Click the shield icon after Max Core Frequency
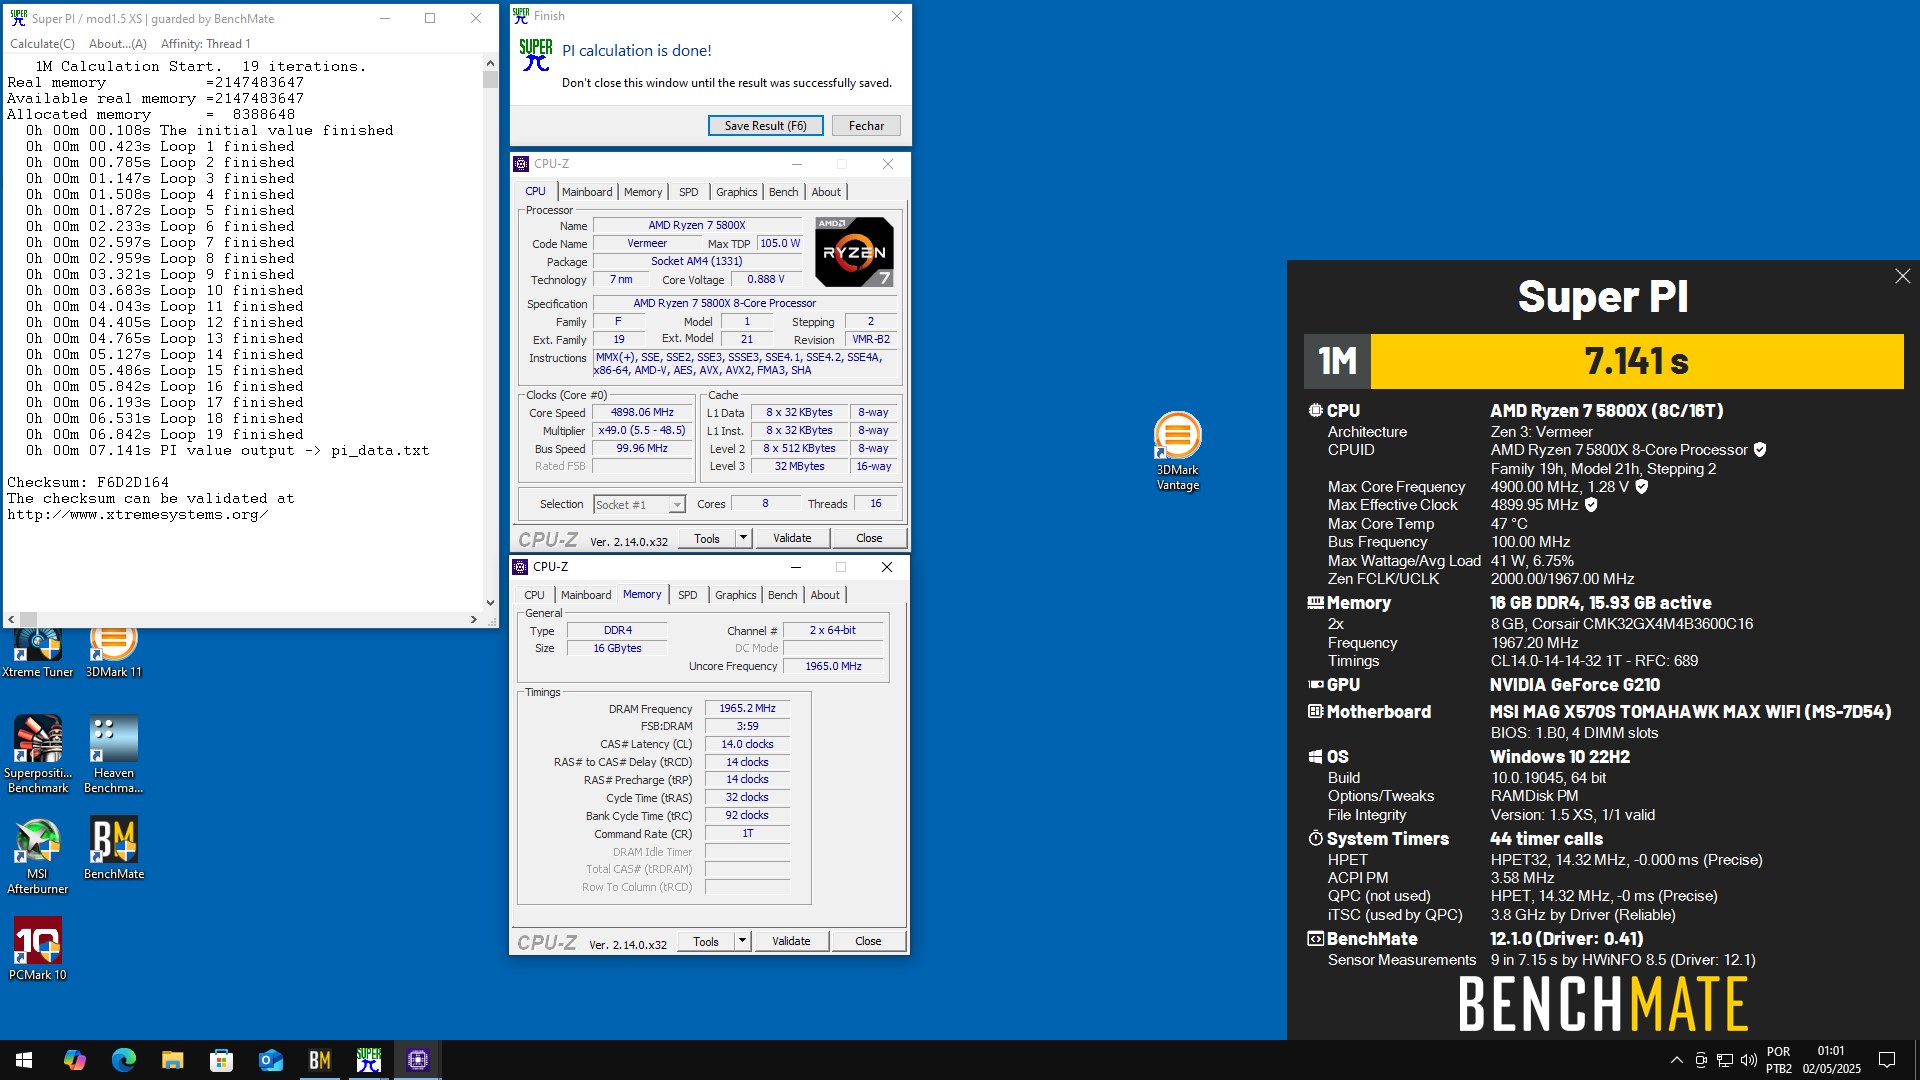Viewport: 1920px width, 1080px height. 1642,487
